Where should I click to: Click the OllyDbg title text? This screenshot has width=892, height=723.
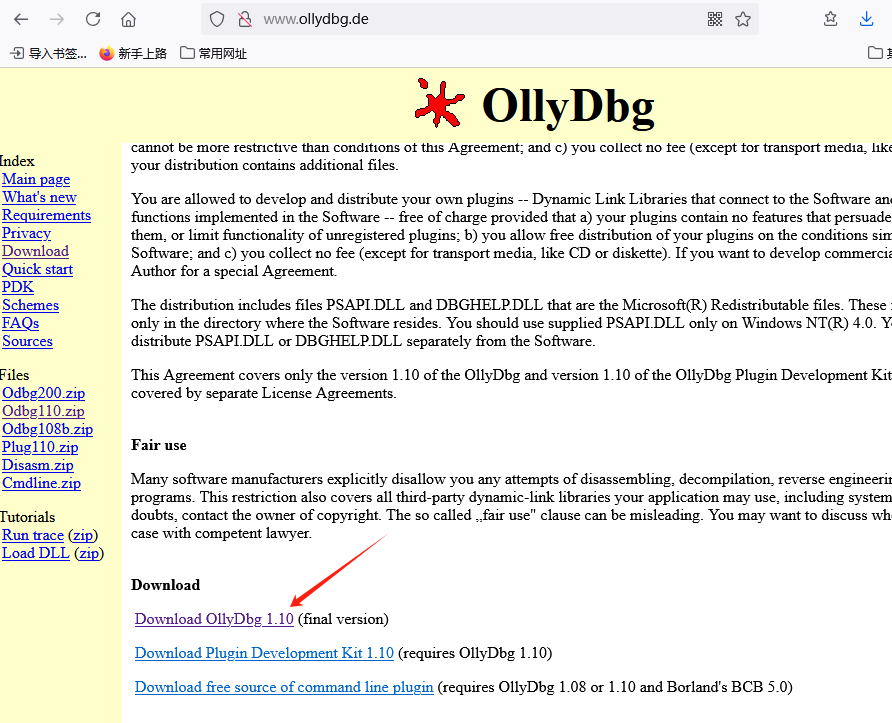[x=568, y=105]
